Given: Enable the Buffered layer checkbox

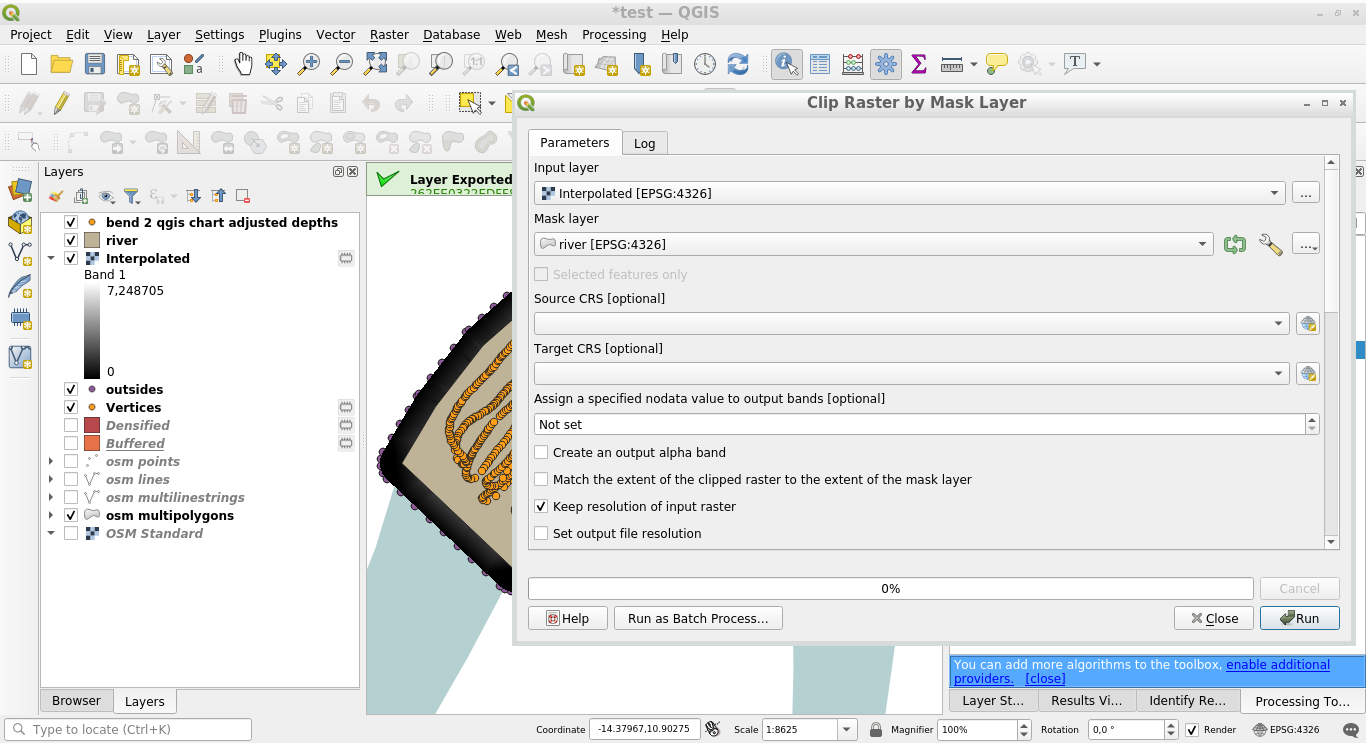Looking at the screenshot, I should [x=71, y=443].
